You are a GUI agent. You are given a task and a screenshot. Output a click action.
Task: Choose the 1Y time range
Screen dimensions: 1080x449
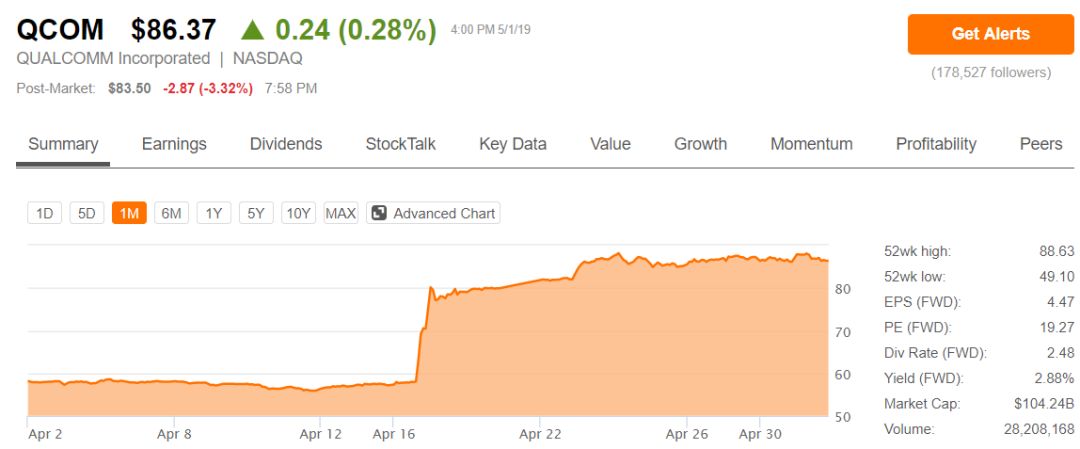click(214, 213)
